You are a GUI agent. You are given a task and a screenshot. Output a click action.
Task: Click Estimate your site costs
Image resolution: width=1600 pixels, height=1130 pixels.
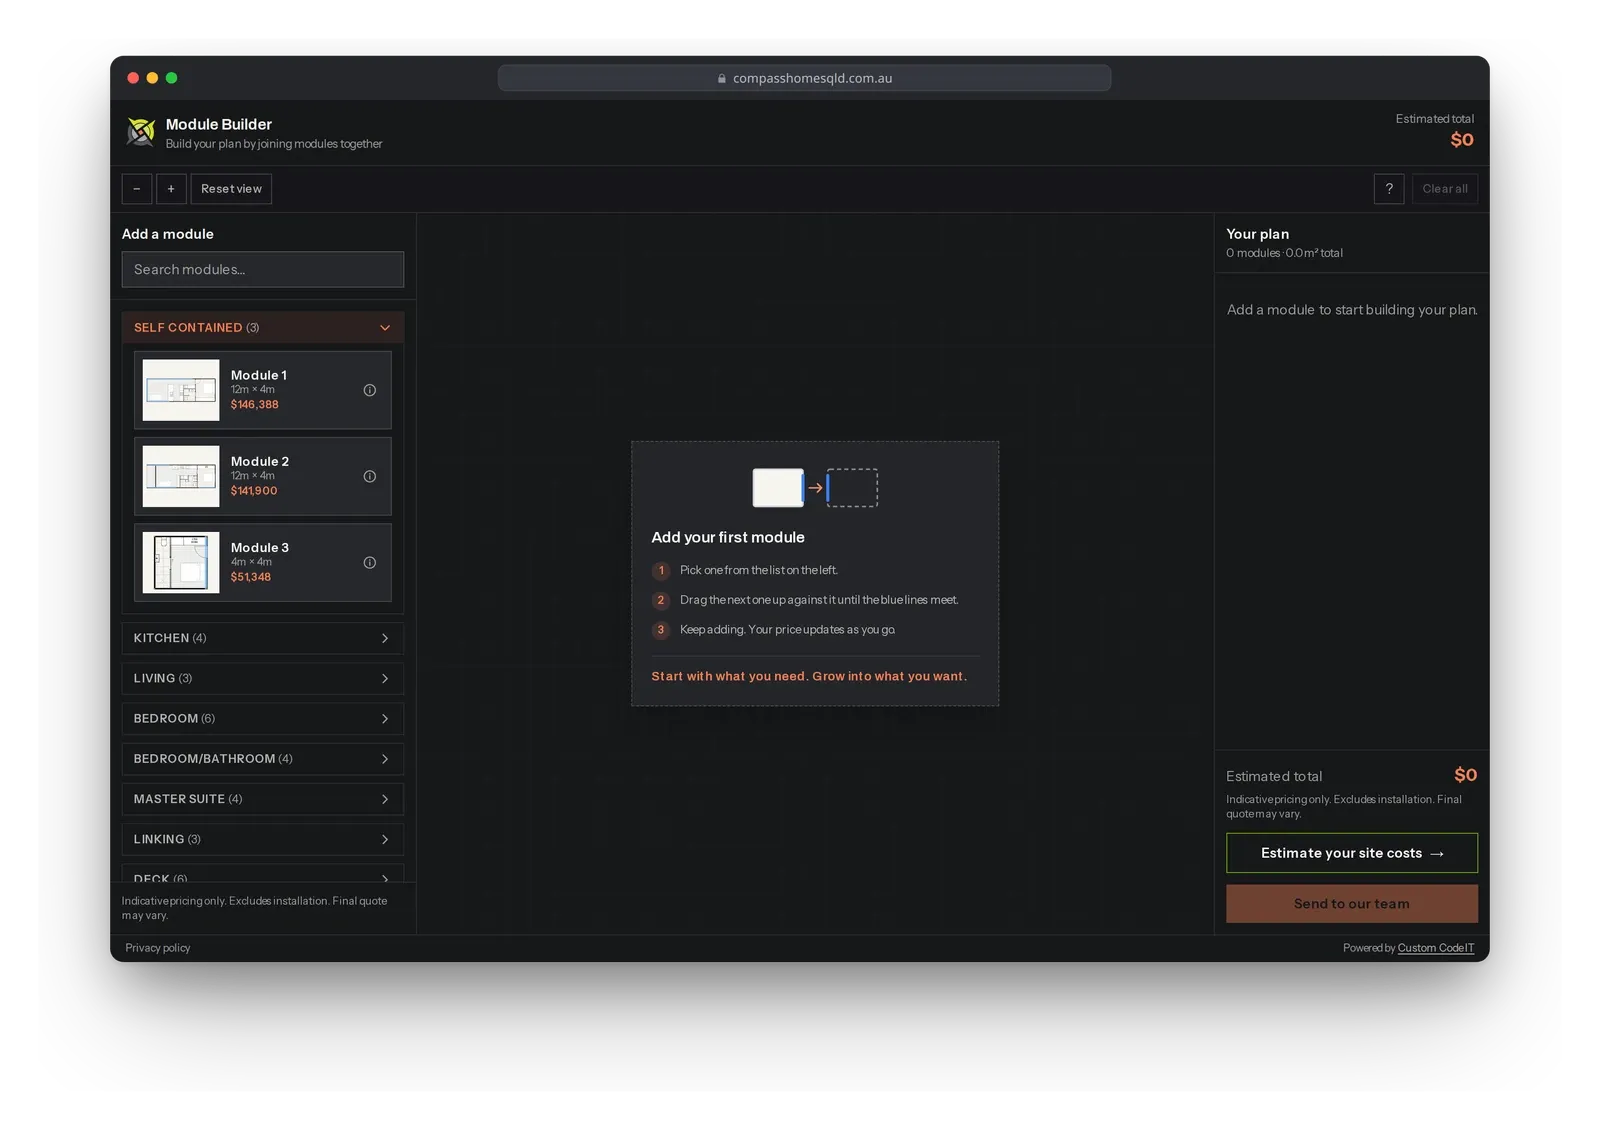pyautogui.click(x=1352, y=853)
